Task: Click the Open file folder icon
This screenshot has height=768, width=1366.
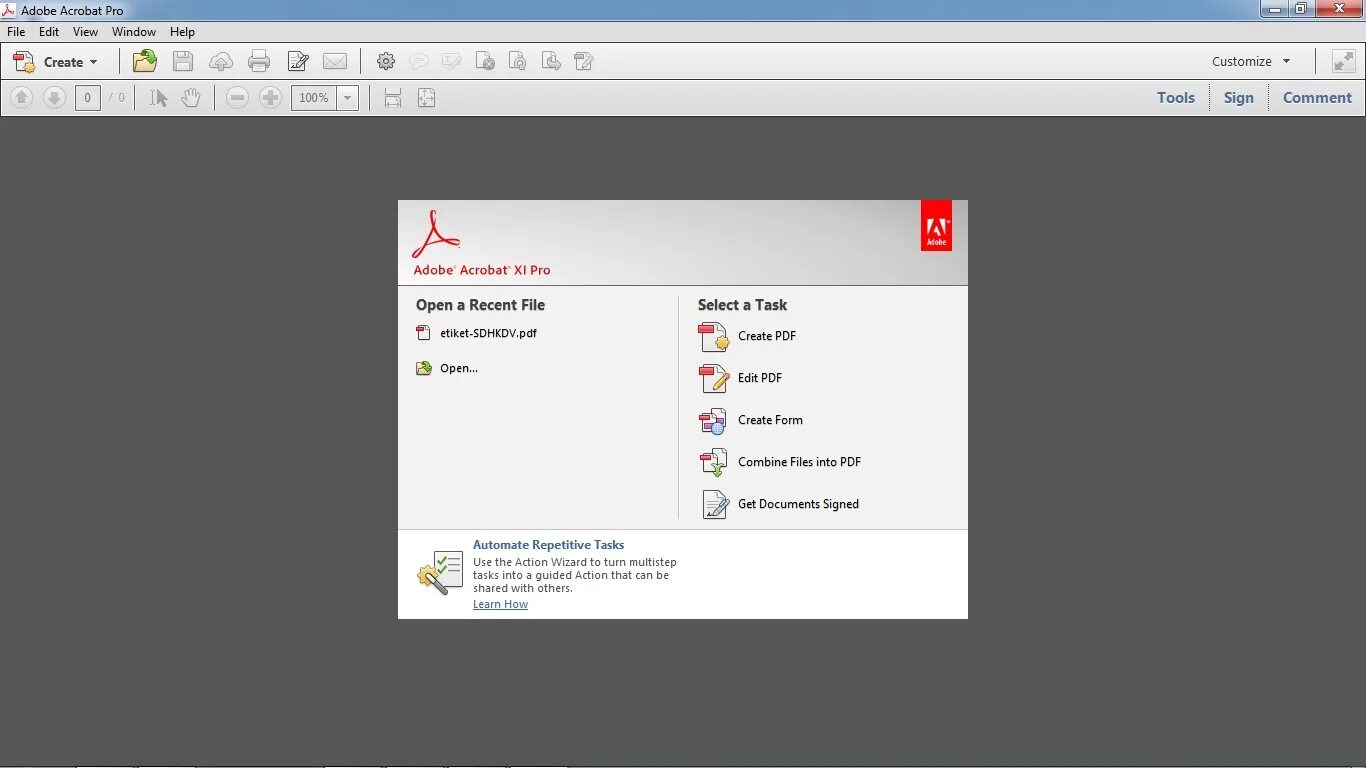Action: tap(145, 61)
